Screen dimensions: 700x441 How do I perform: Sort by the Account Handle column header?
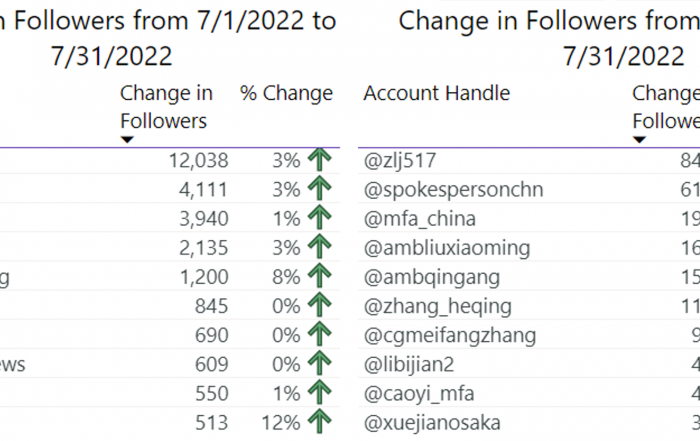pyautogui.click(x=437, y=93)
